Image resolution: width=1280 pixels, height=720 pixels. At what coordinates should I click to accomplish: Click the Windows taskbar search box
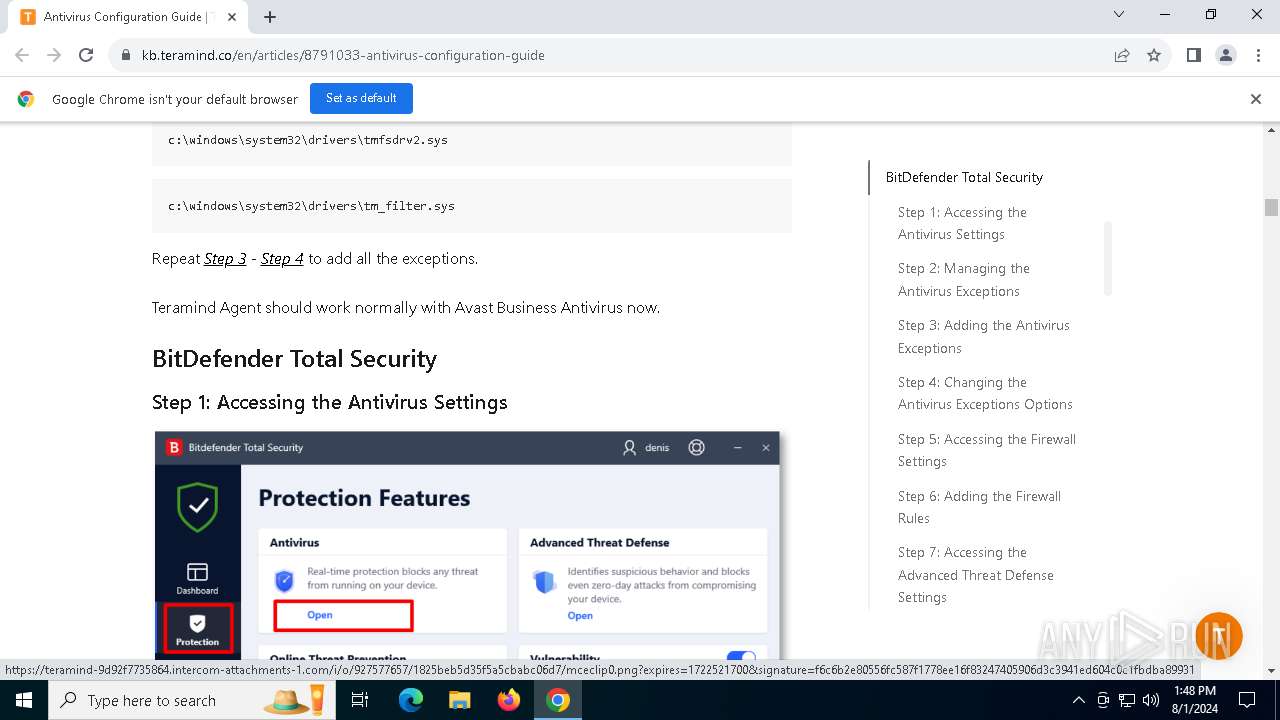[190, 700]
